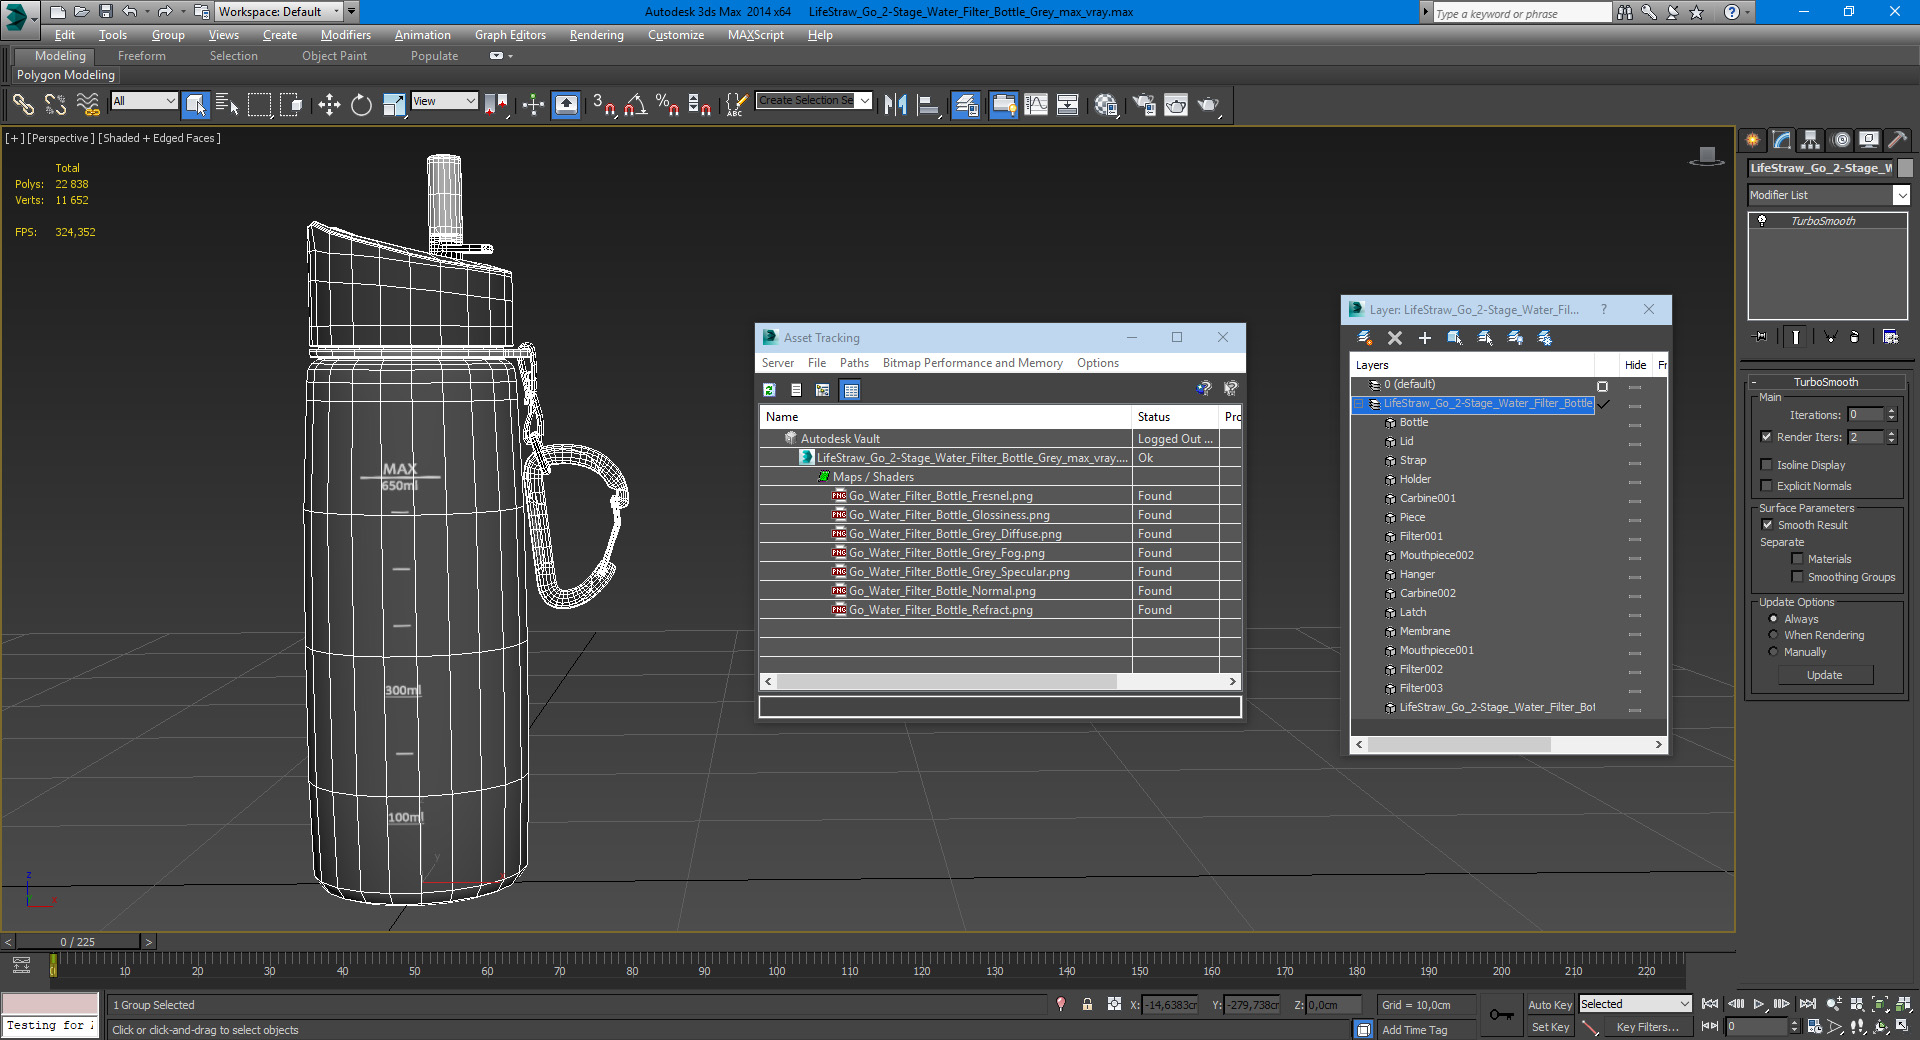Click the Pin Stack icon

(1761, 337)
